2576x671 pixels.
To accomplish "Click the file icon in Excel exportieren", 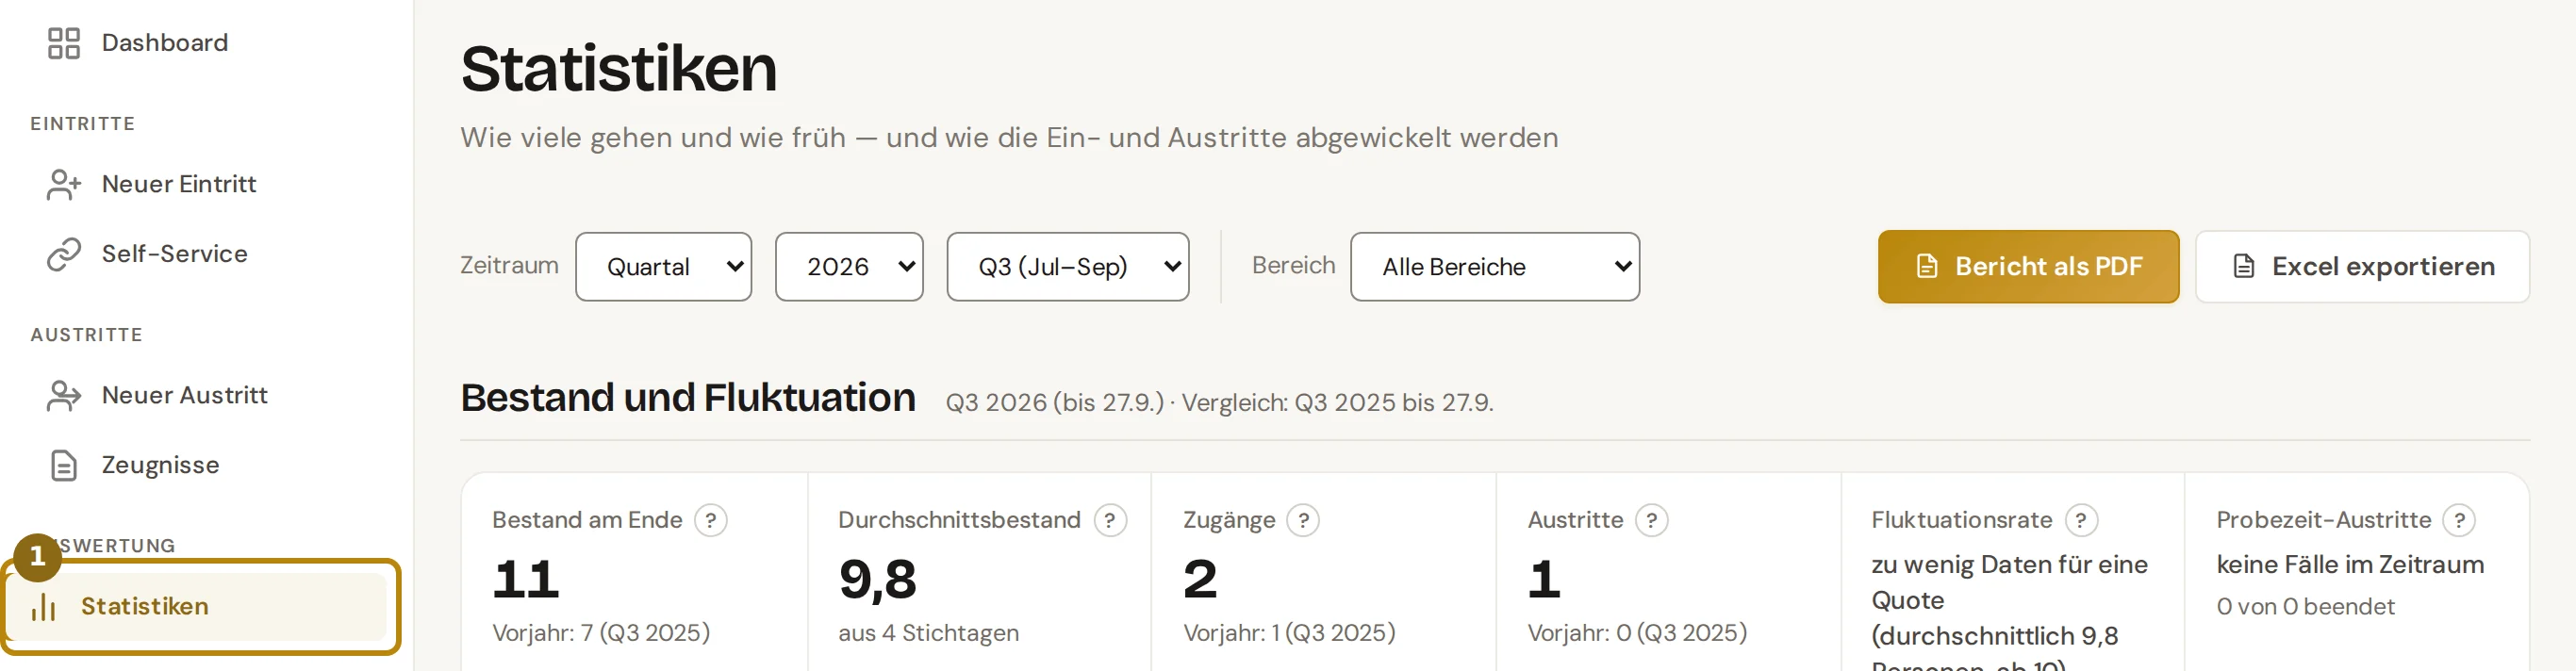I will [x=2243, y=266].
